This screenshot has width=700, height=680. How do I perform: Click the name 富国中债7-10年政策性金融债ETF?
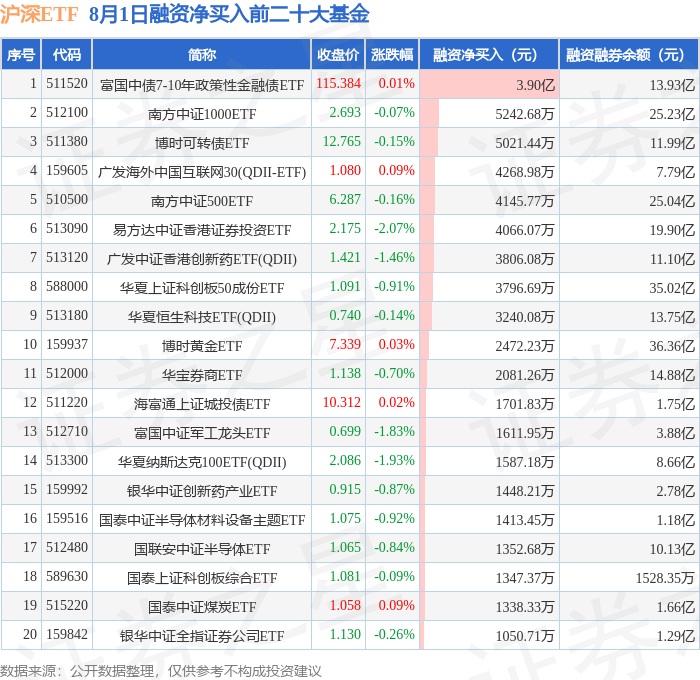[x=202, y=85]
